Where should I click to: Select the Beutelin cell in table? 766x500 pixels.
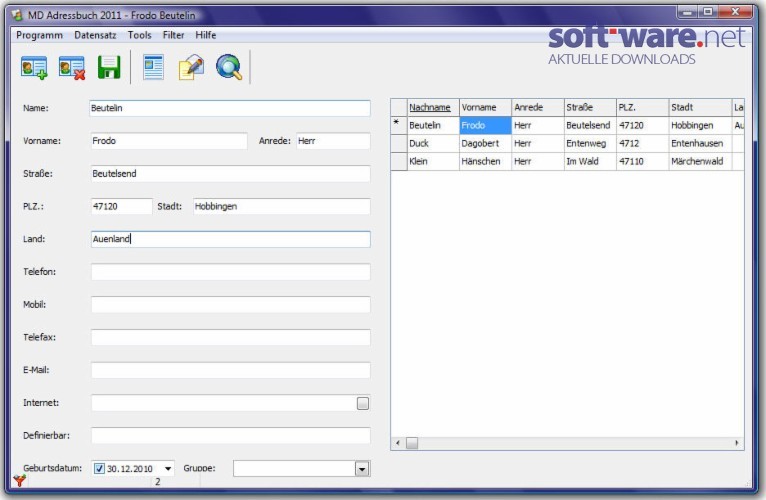tap(433, 126)
